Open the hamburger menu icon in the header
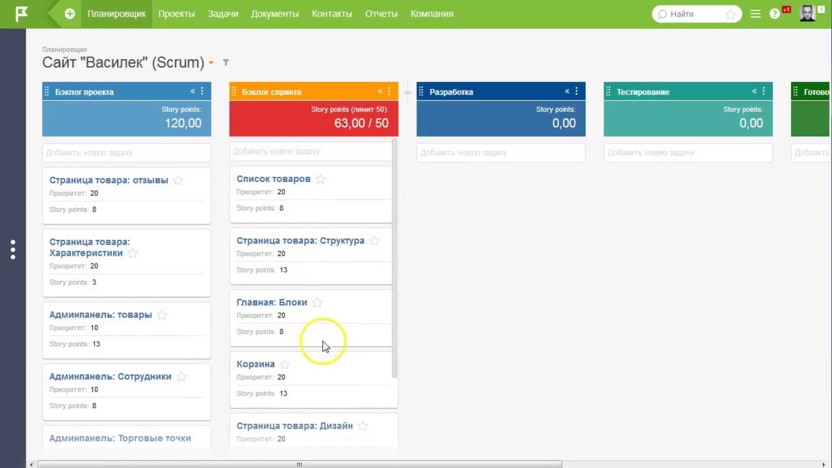The image size is (832, 468). point(756,14)
